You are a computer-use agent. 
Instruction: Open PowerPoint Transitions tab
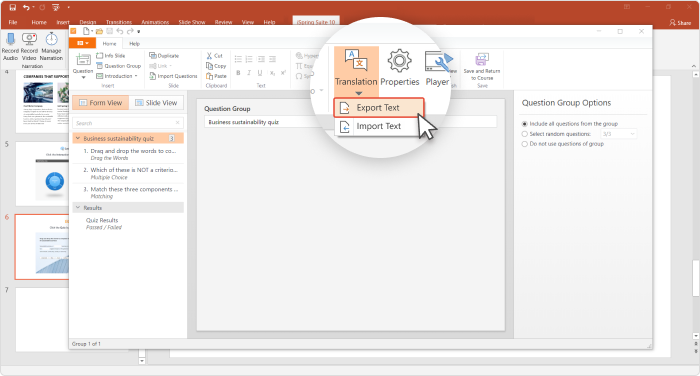click(119, 22)
